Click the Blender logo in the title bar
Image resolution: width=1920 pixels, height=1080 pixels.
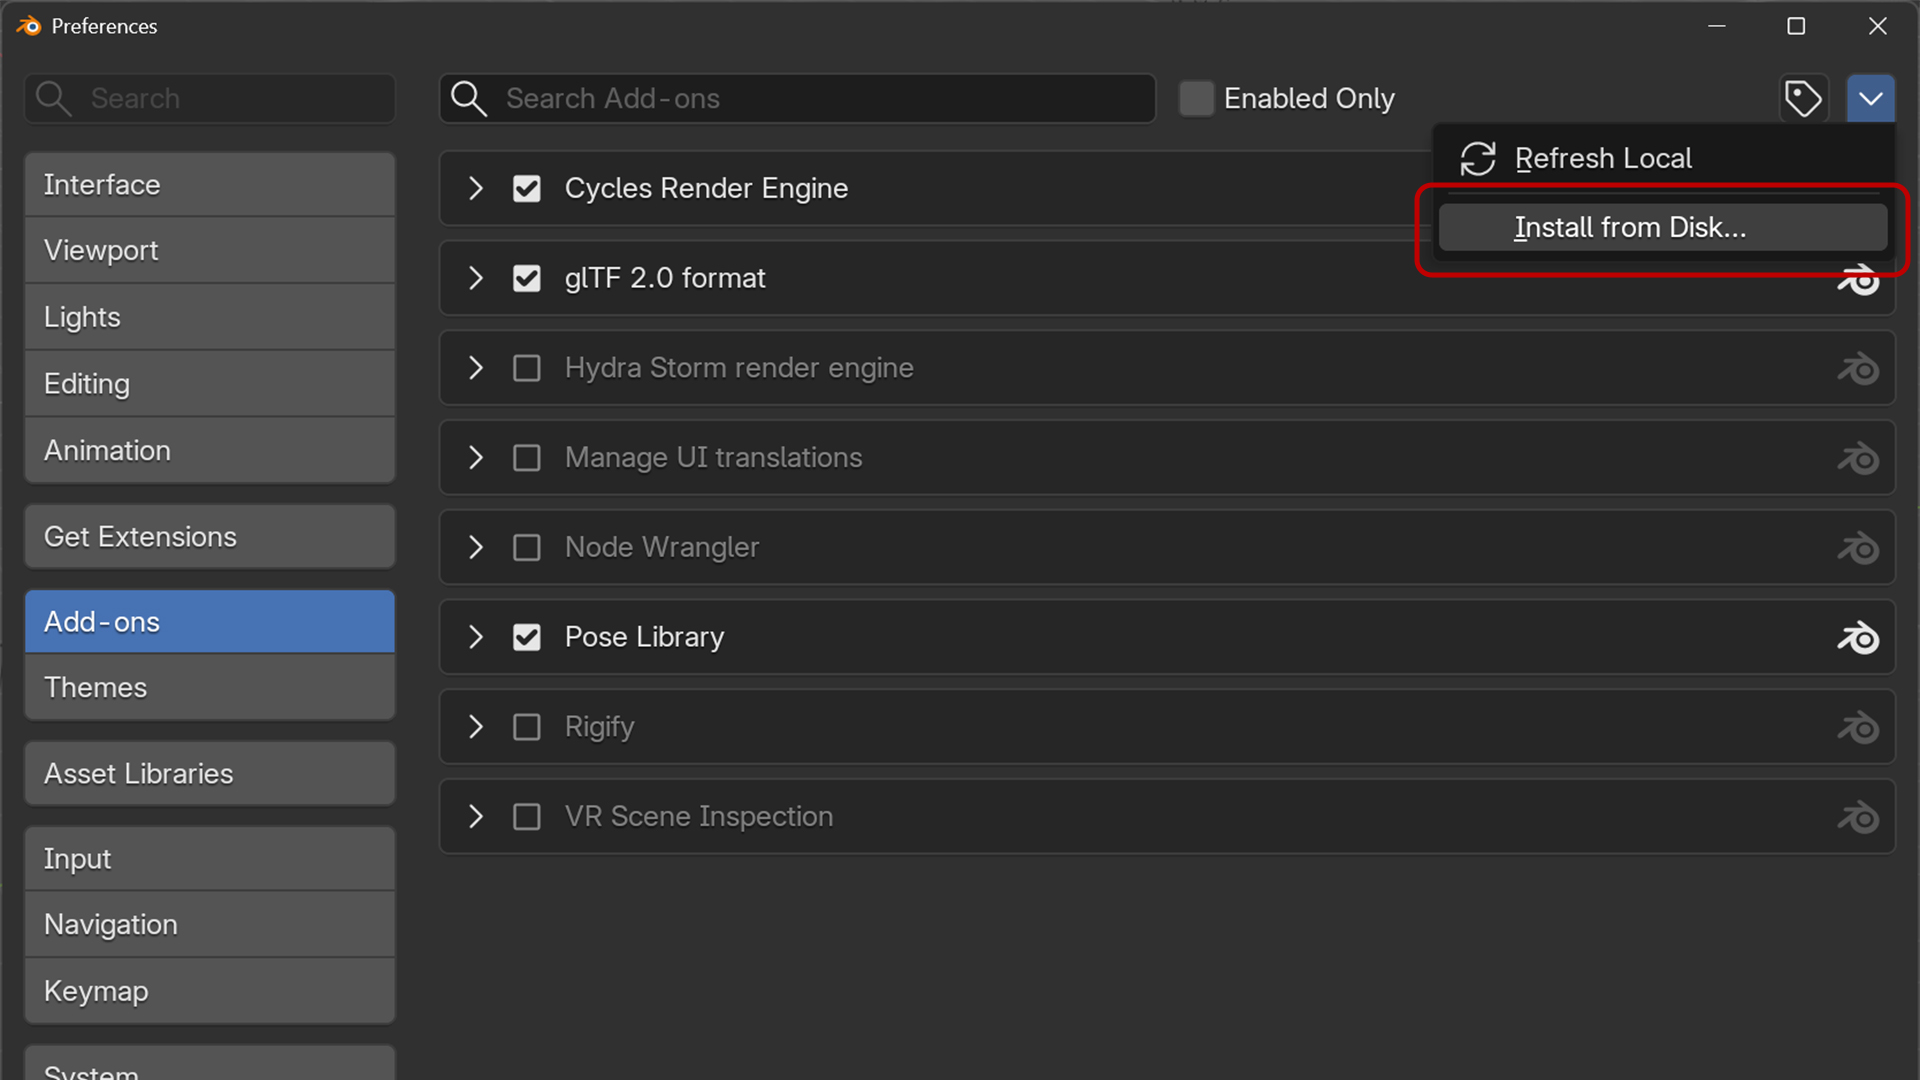click(29, 26)
